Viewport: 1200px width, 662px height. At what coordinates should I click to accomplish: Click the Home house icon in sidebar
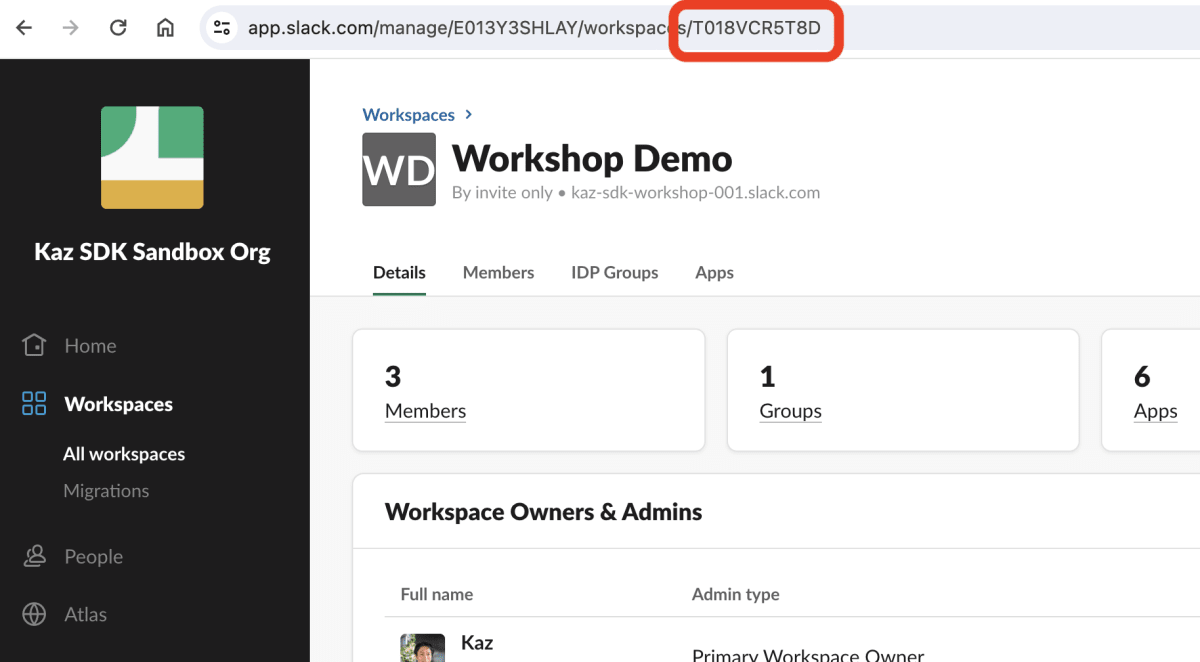(x=34, y=345)
